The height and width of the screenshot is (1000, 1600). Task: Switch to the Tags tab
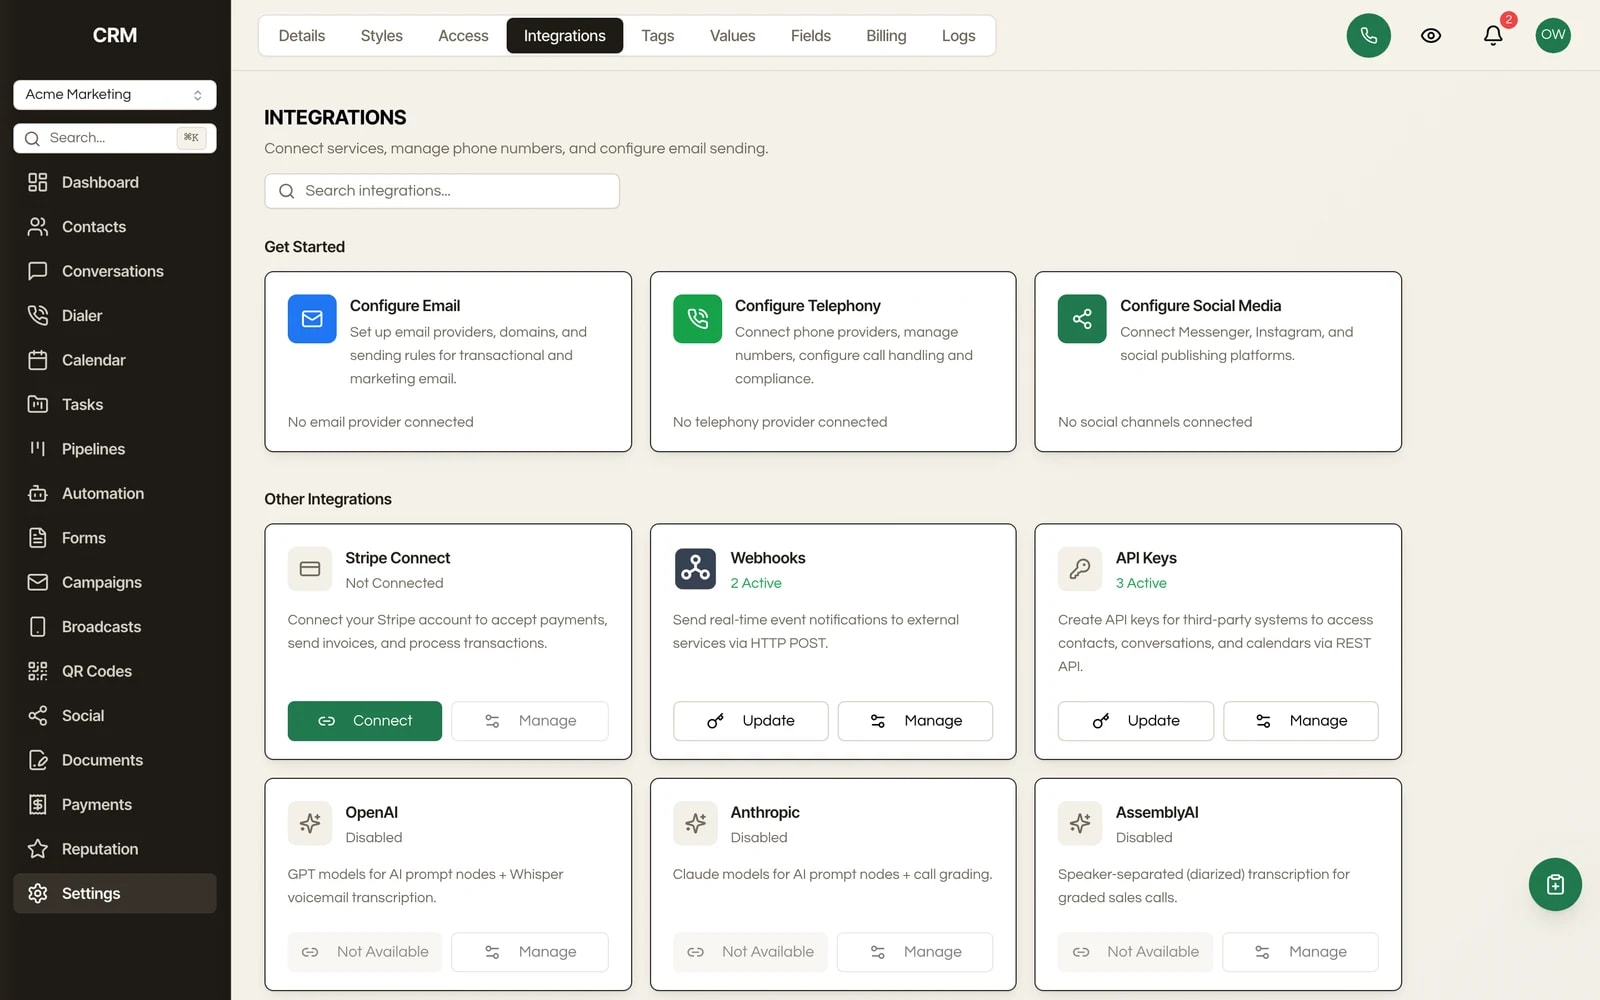point(658,36)
